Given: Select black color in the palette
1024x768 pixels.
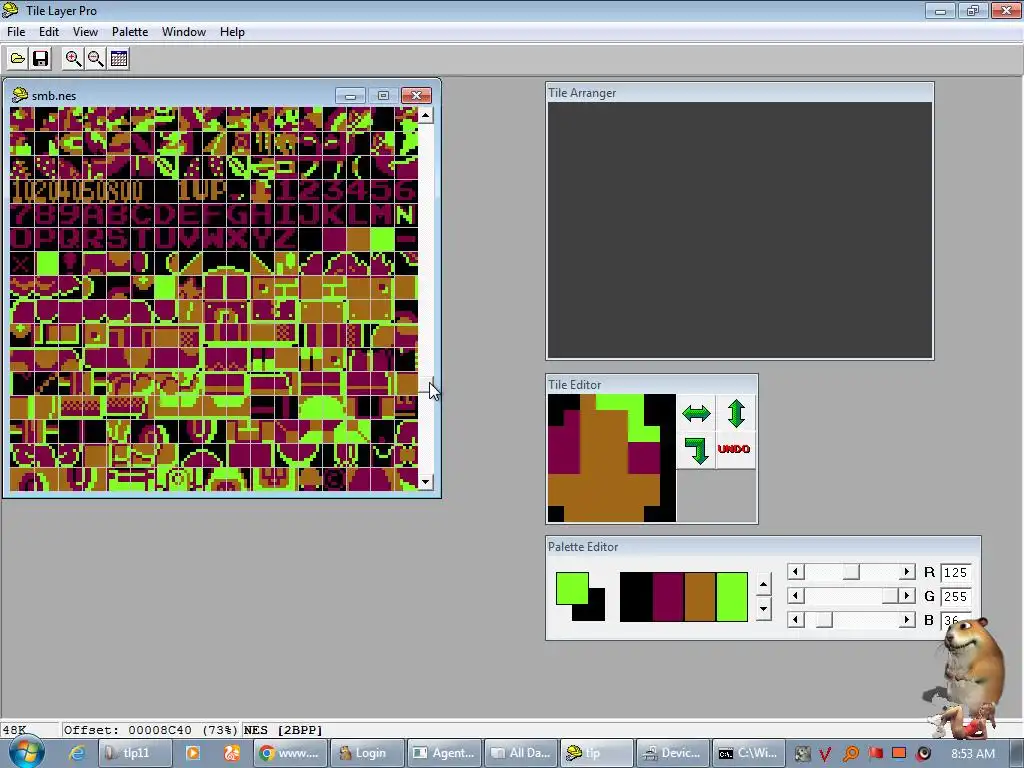Looking at the screenshot, I should pos(635,597).
